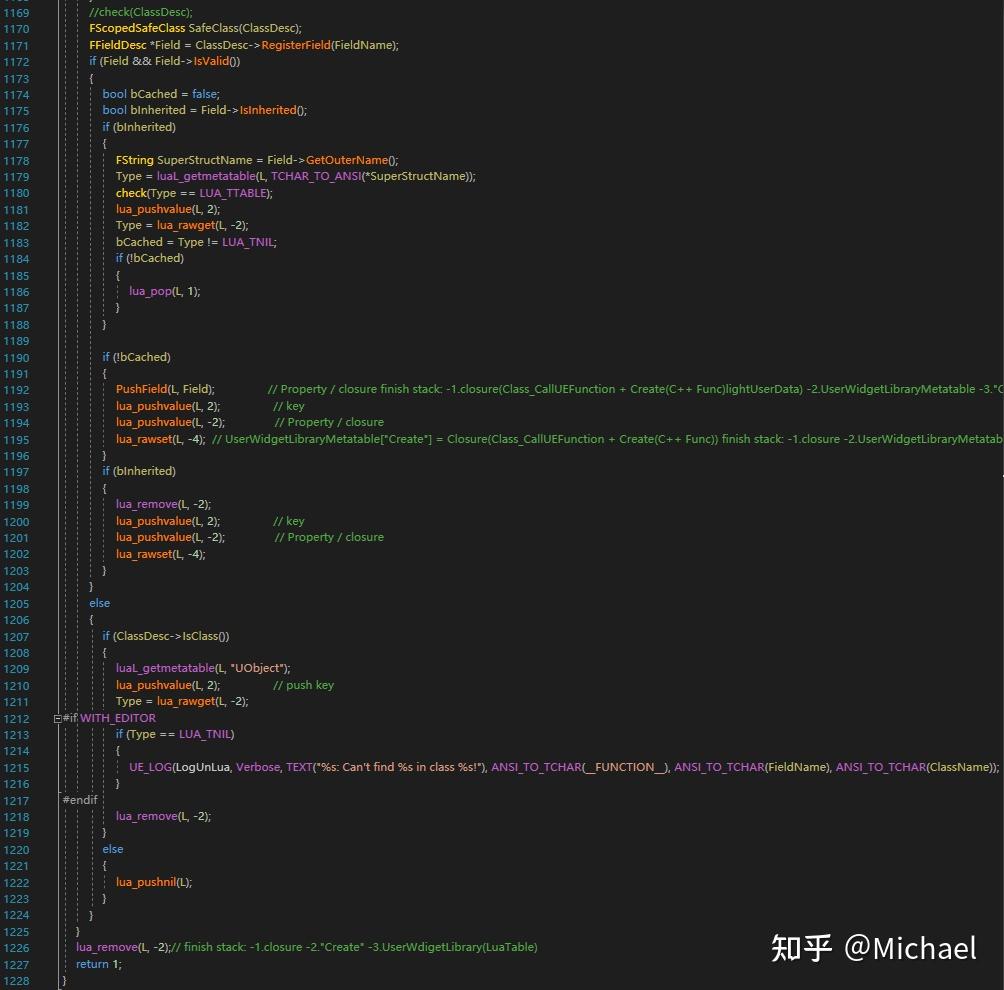Screen dimensions: 1004x990
Task: Click the 'return' keyword
Action: [x=92, y=964]
